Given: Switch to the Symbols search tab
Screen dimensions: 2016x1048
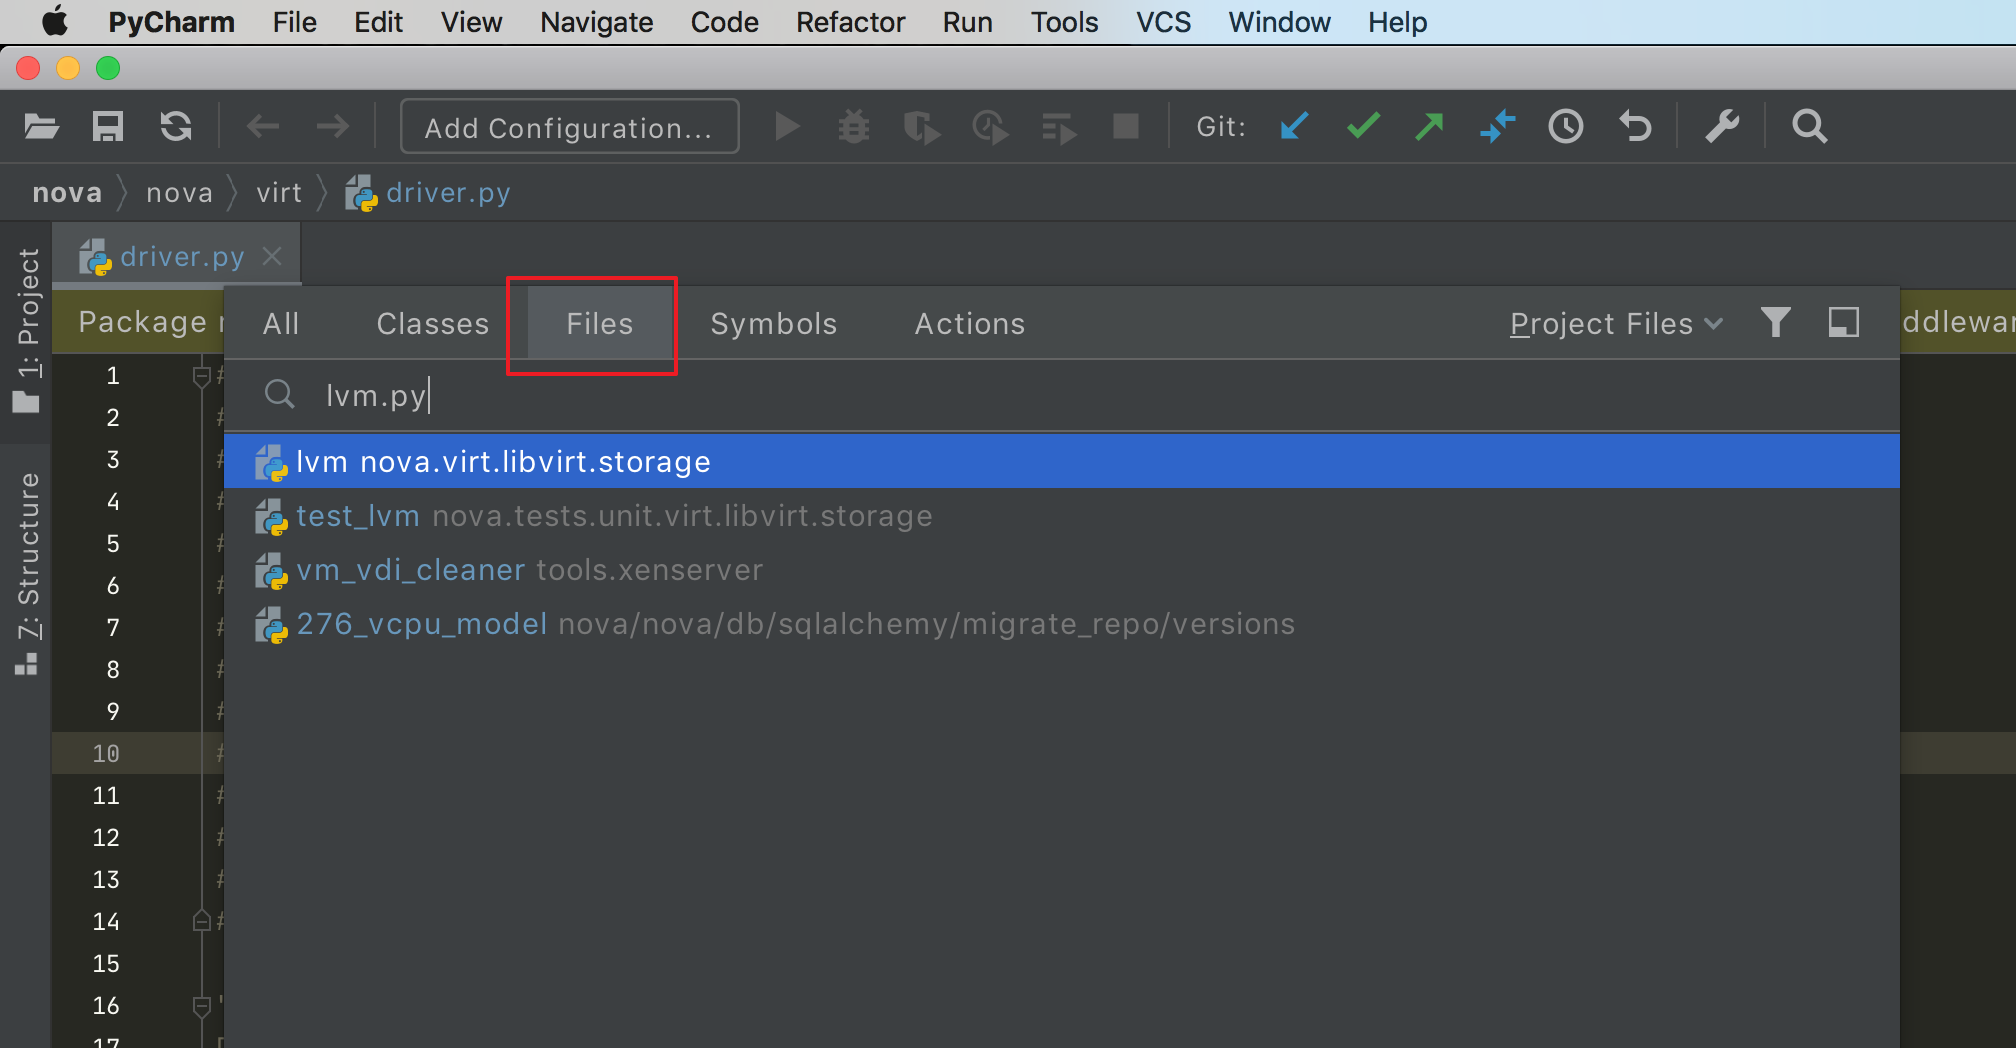Looking at the screenshot, I should click(x=773, y=324).
